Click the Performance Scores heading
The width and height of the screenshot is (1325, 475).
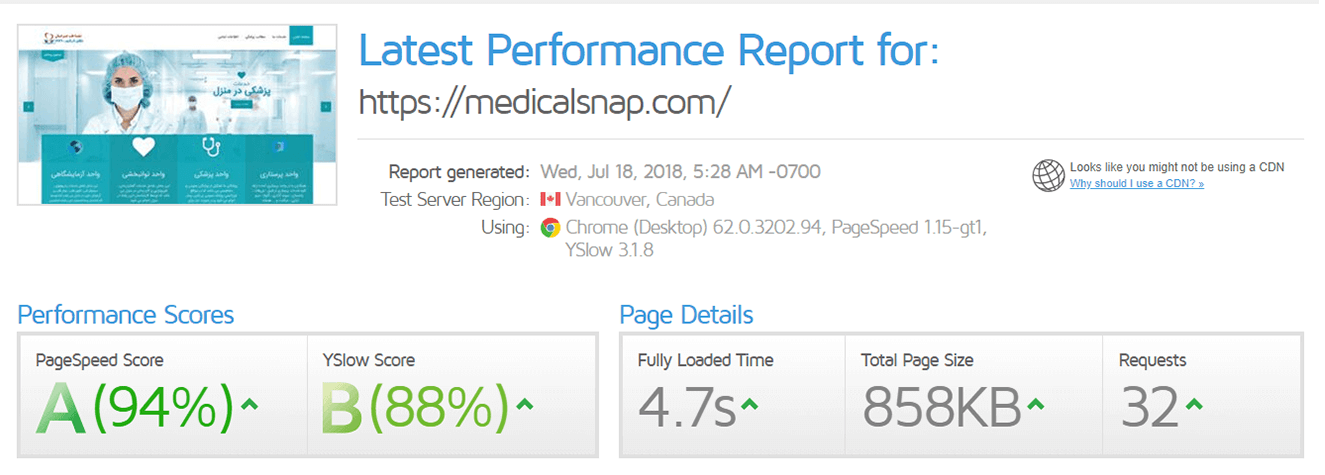pos(126,316)
